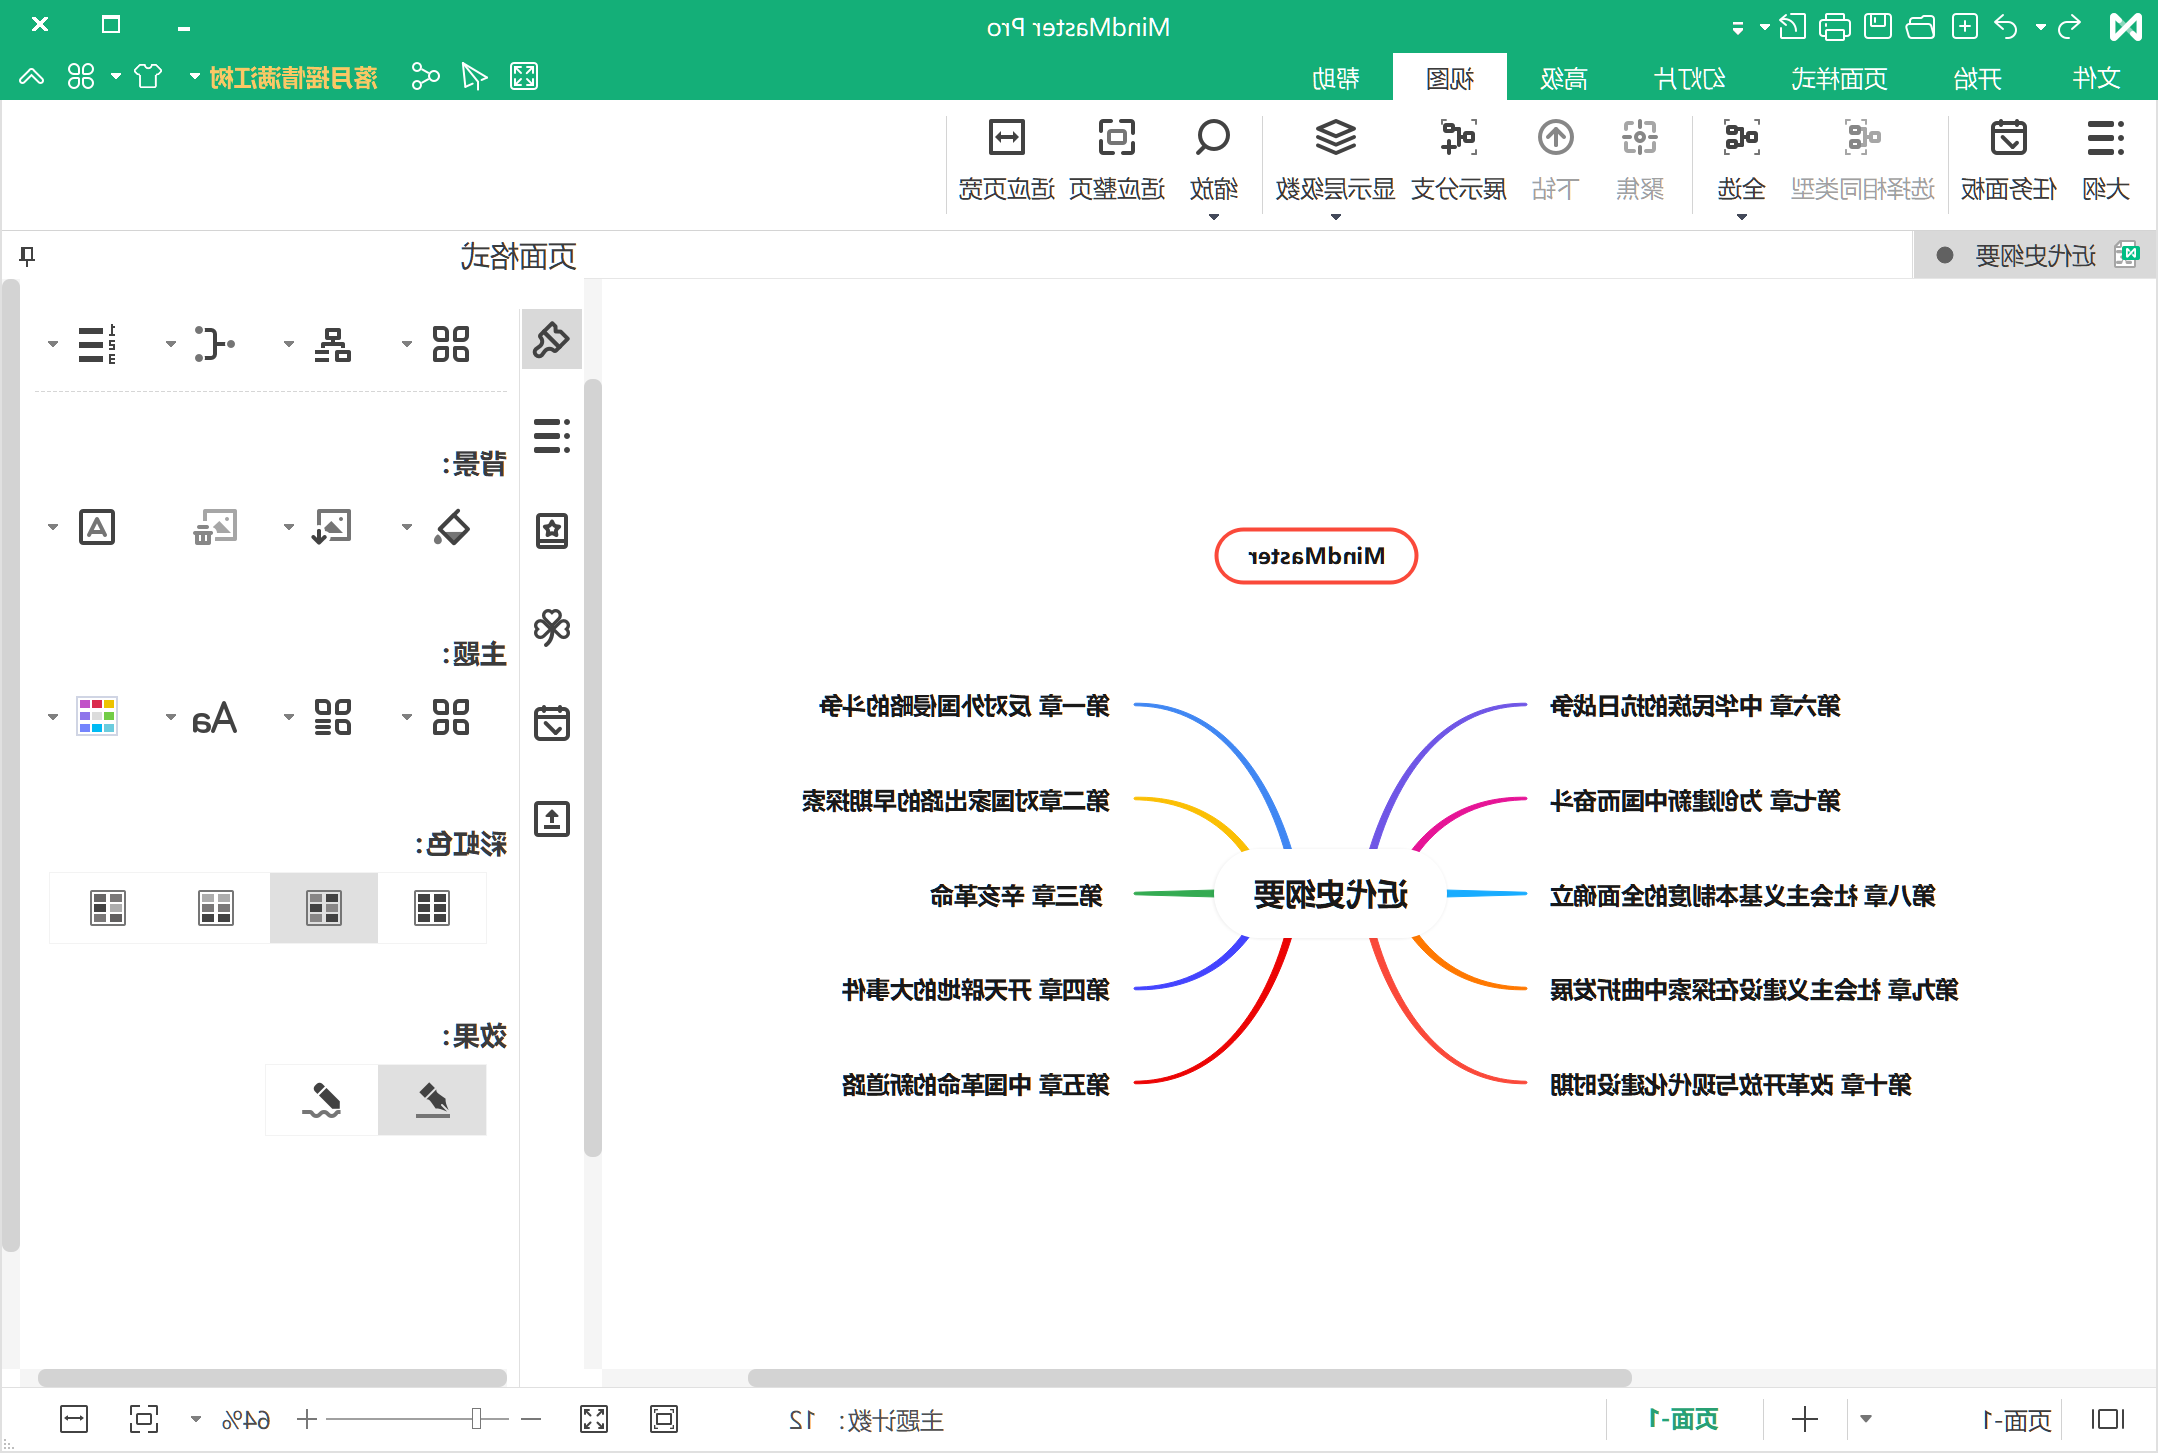Switch to the 高级 tab

[x=1564, y=78]
